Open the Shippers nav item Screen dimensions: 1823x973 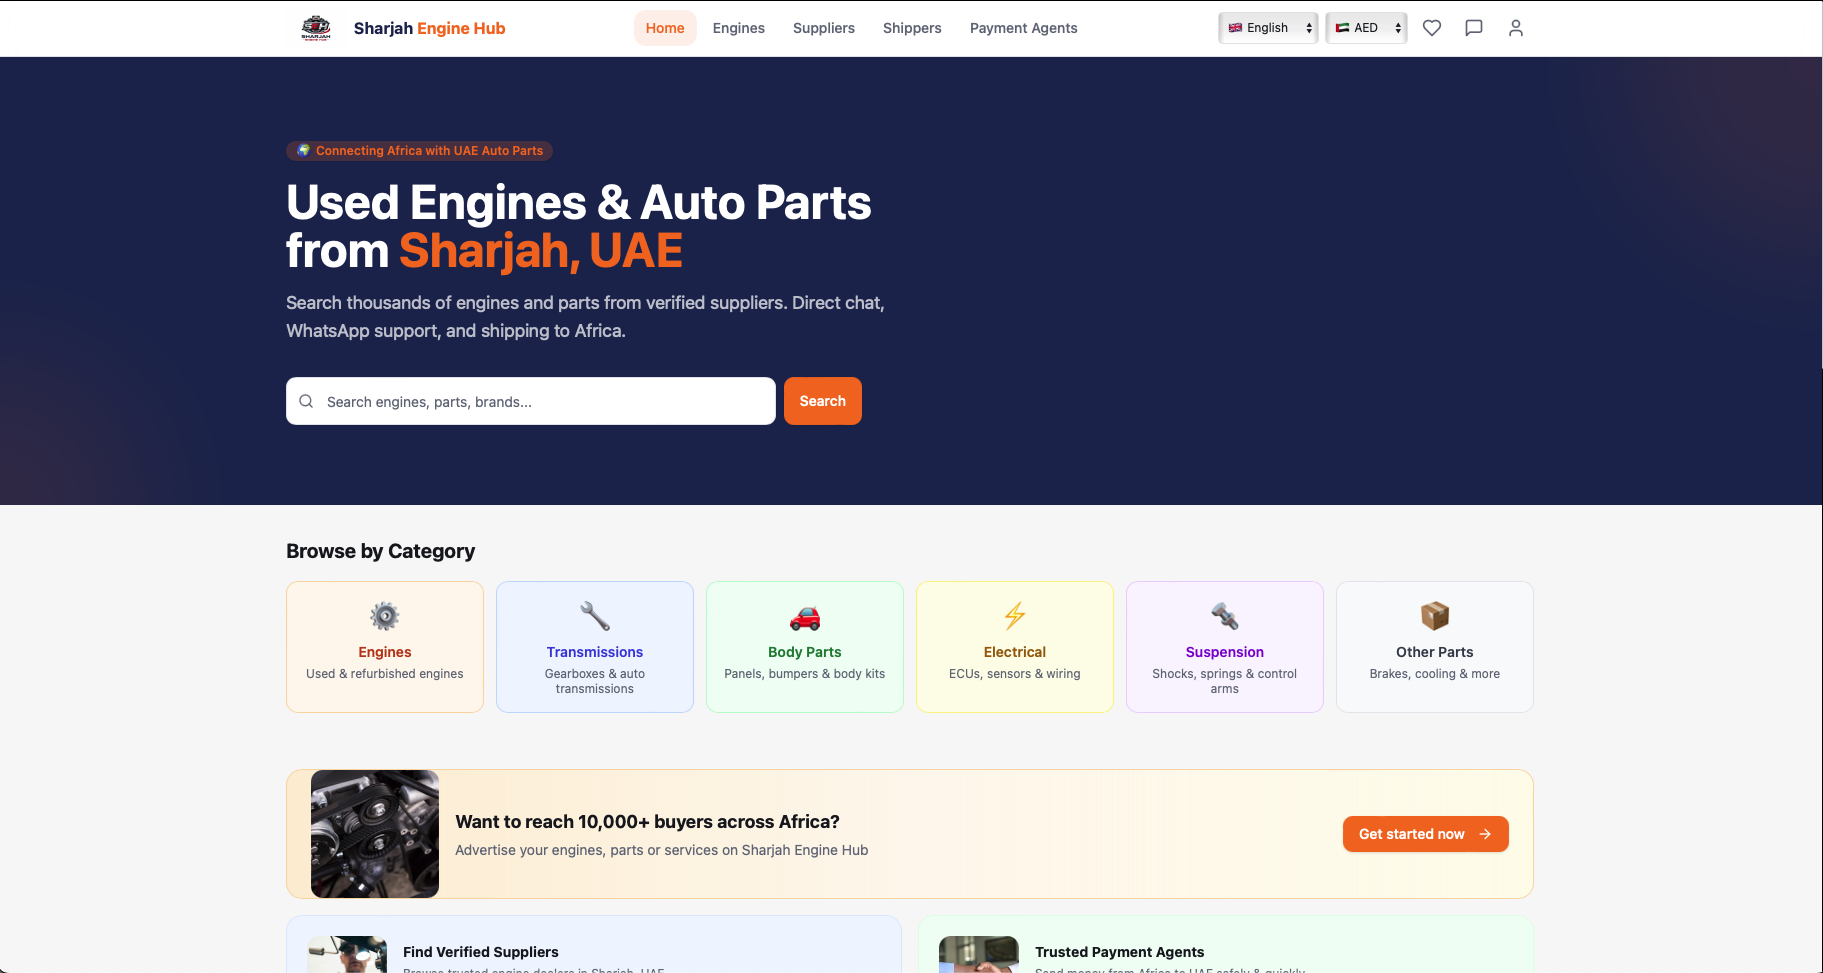912,28
